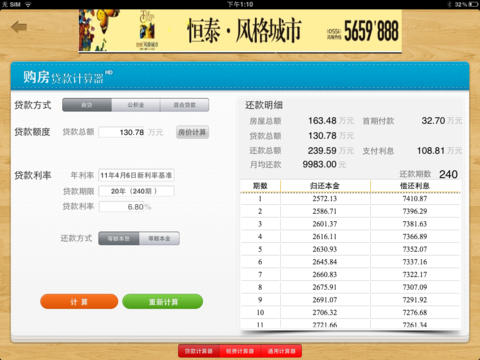
Task: Select the 还款明细 section heading
Action: (x=264, y=105)
